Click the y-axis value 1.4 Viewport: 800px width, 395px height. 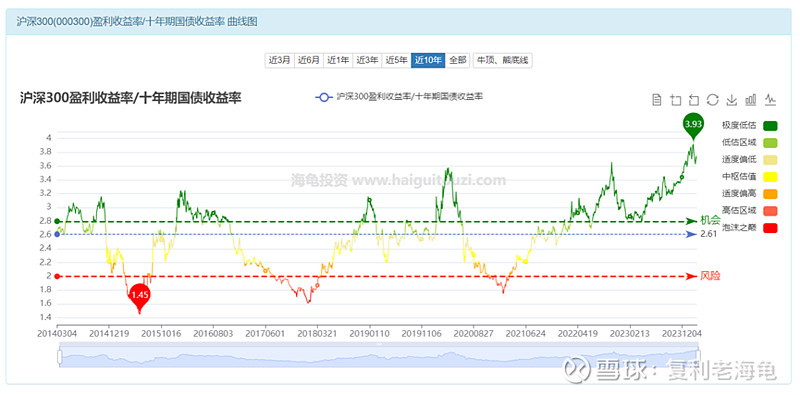point(46,318)
